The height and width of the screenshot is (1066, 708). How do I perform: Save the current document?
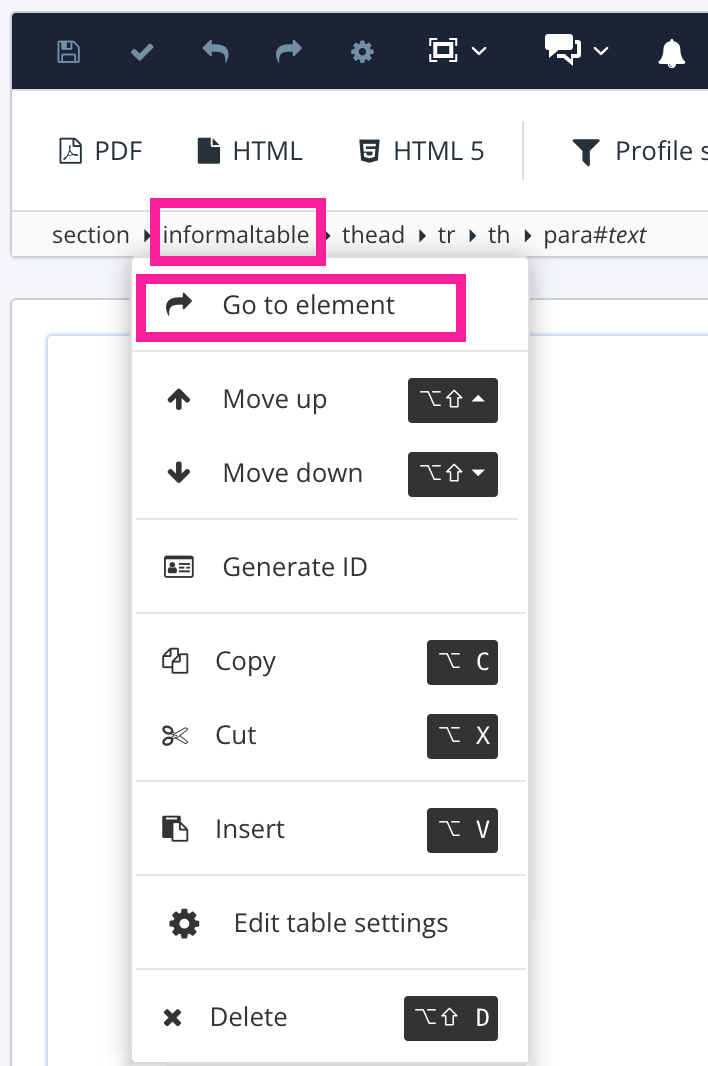(x=67, y=51)
